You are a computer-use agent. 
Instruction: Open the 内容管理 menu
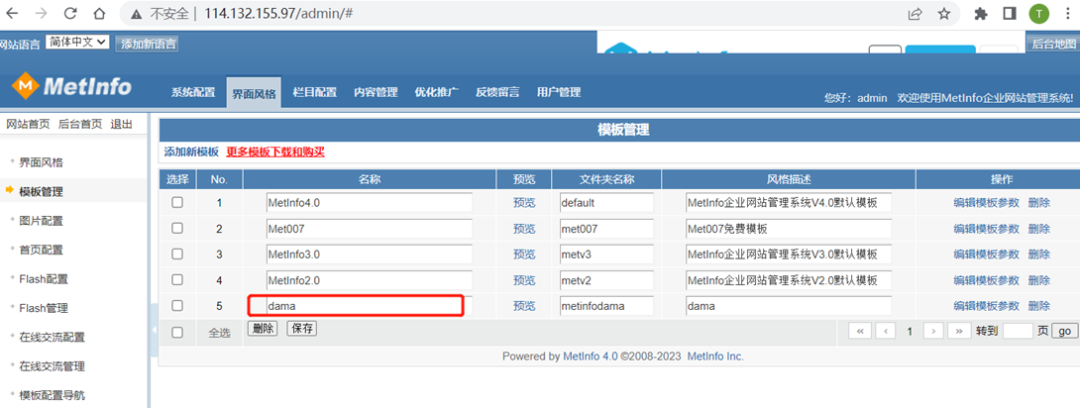click(x=376, y=92)
